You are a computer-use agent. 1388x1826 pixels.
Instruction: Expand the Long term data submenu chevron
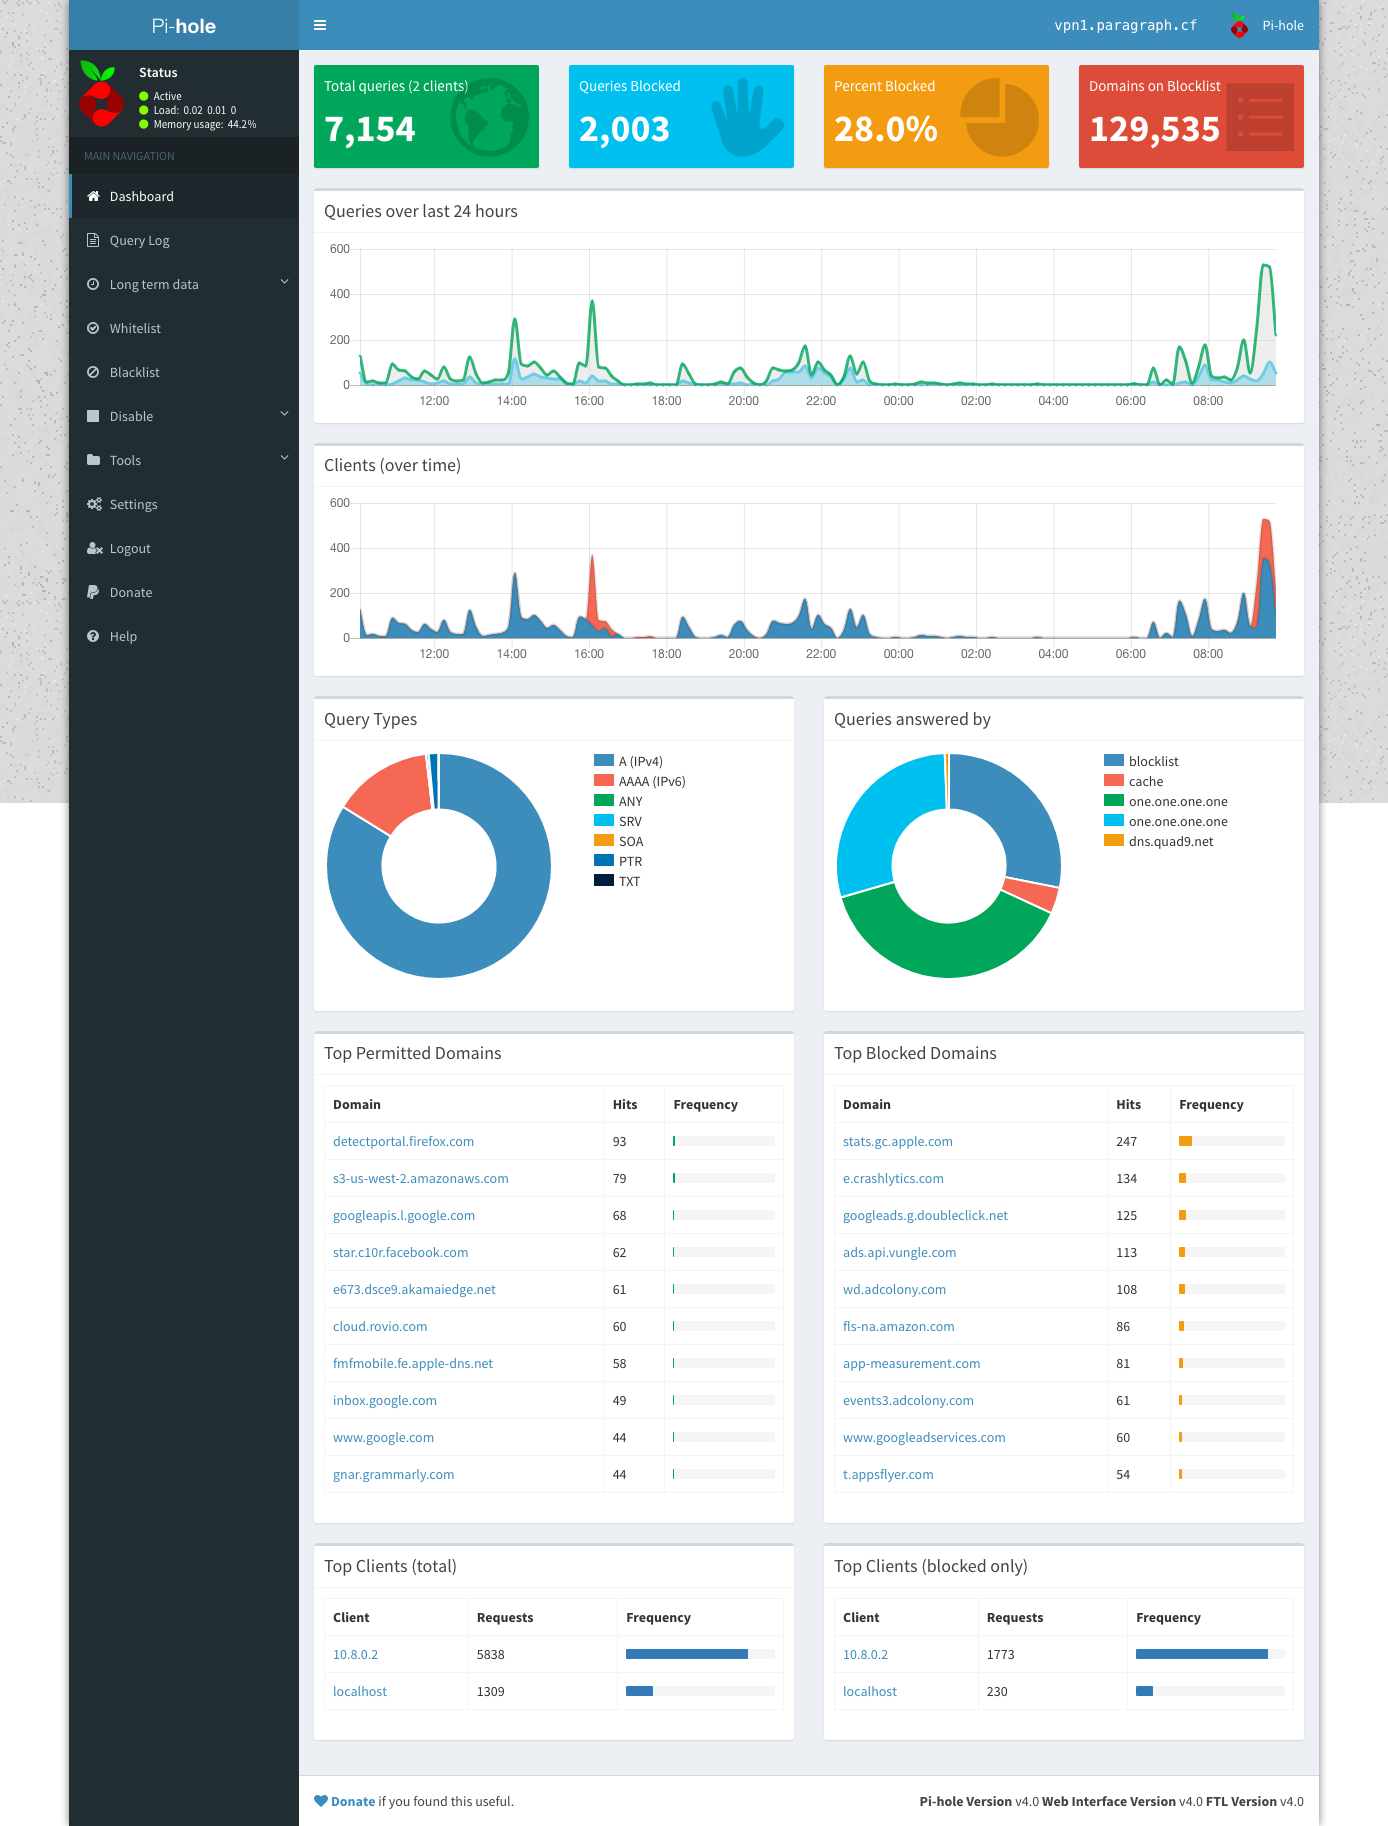tap(284, 282)
